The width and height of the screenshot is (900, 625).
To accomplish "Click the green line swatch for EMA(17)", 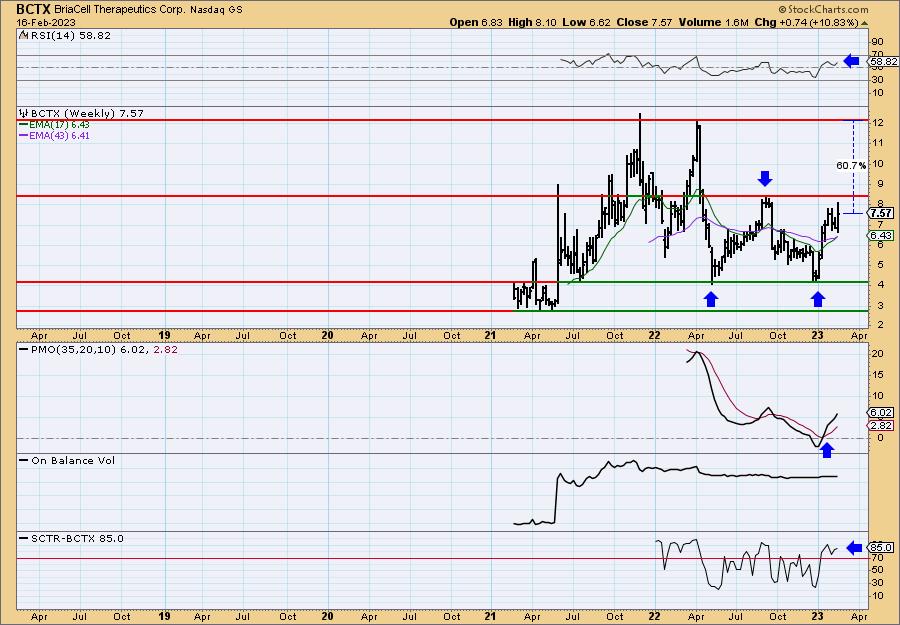I will (x=24, y=125).
